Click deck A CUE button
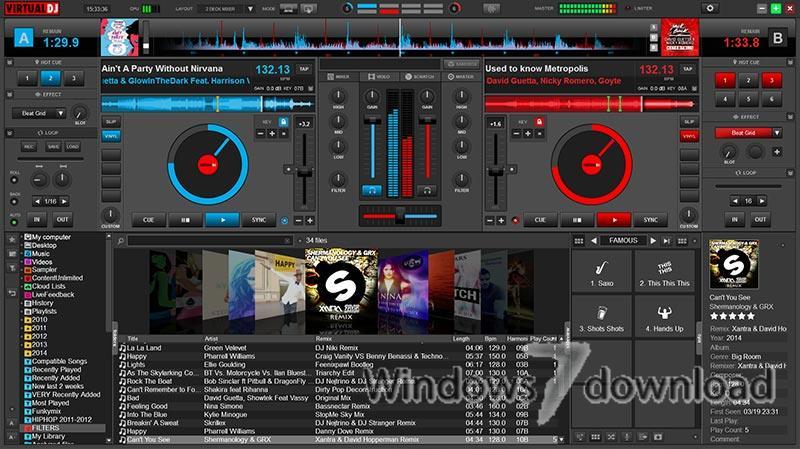The image size is (800, 449). coord(148,220)
